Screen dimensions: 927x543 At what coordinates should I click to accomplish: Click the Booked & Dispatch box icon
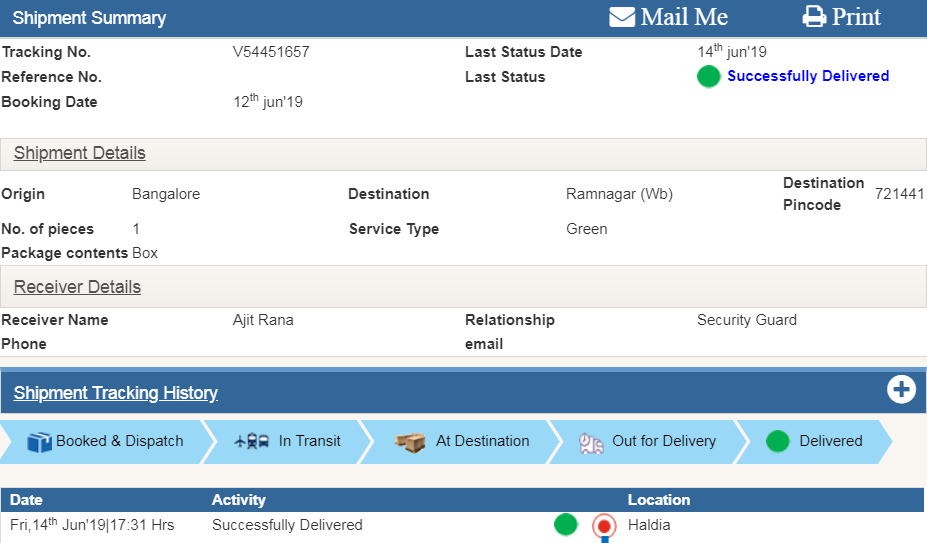point(39,441)
